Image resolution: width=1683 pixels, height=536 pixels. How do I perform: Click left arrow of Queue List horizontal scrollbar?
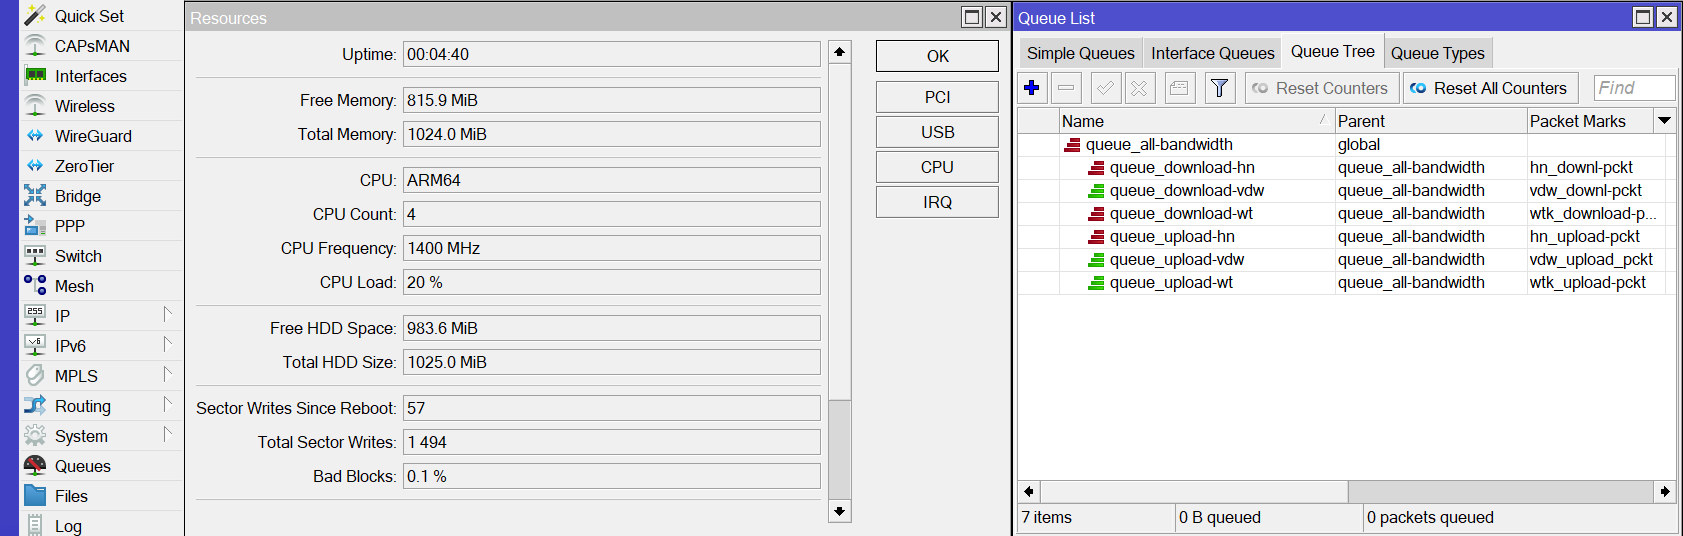[x=1029, y=491]
